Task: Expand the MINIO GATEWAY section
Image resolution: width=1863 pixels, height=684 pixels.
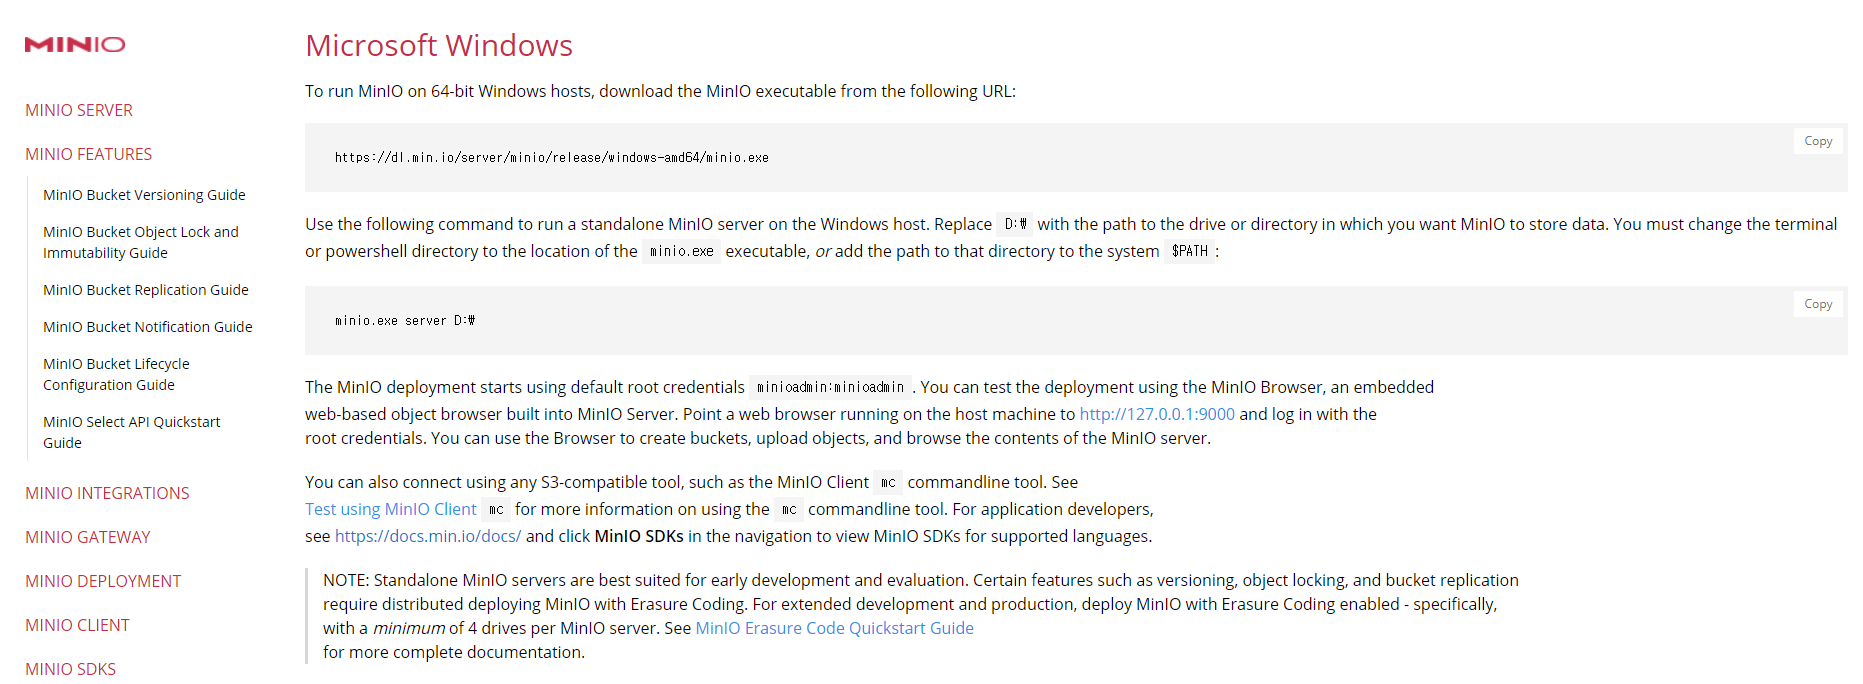Action: click(x=88, y=537)
